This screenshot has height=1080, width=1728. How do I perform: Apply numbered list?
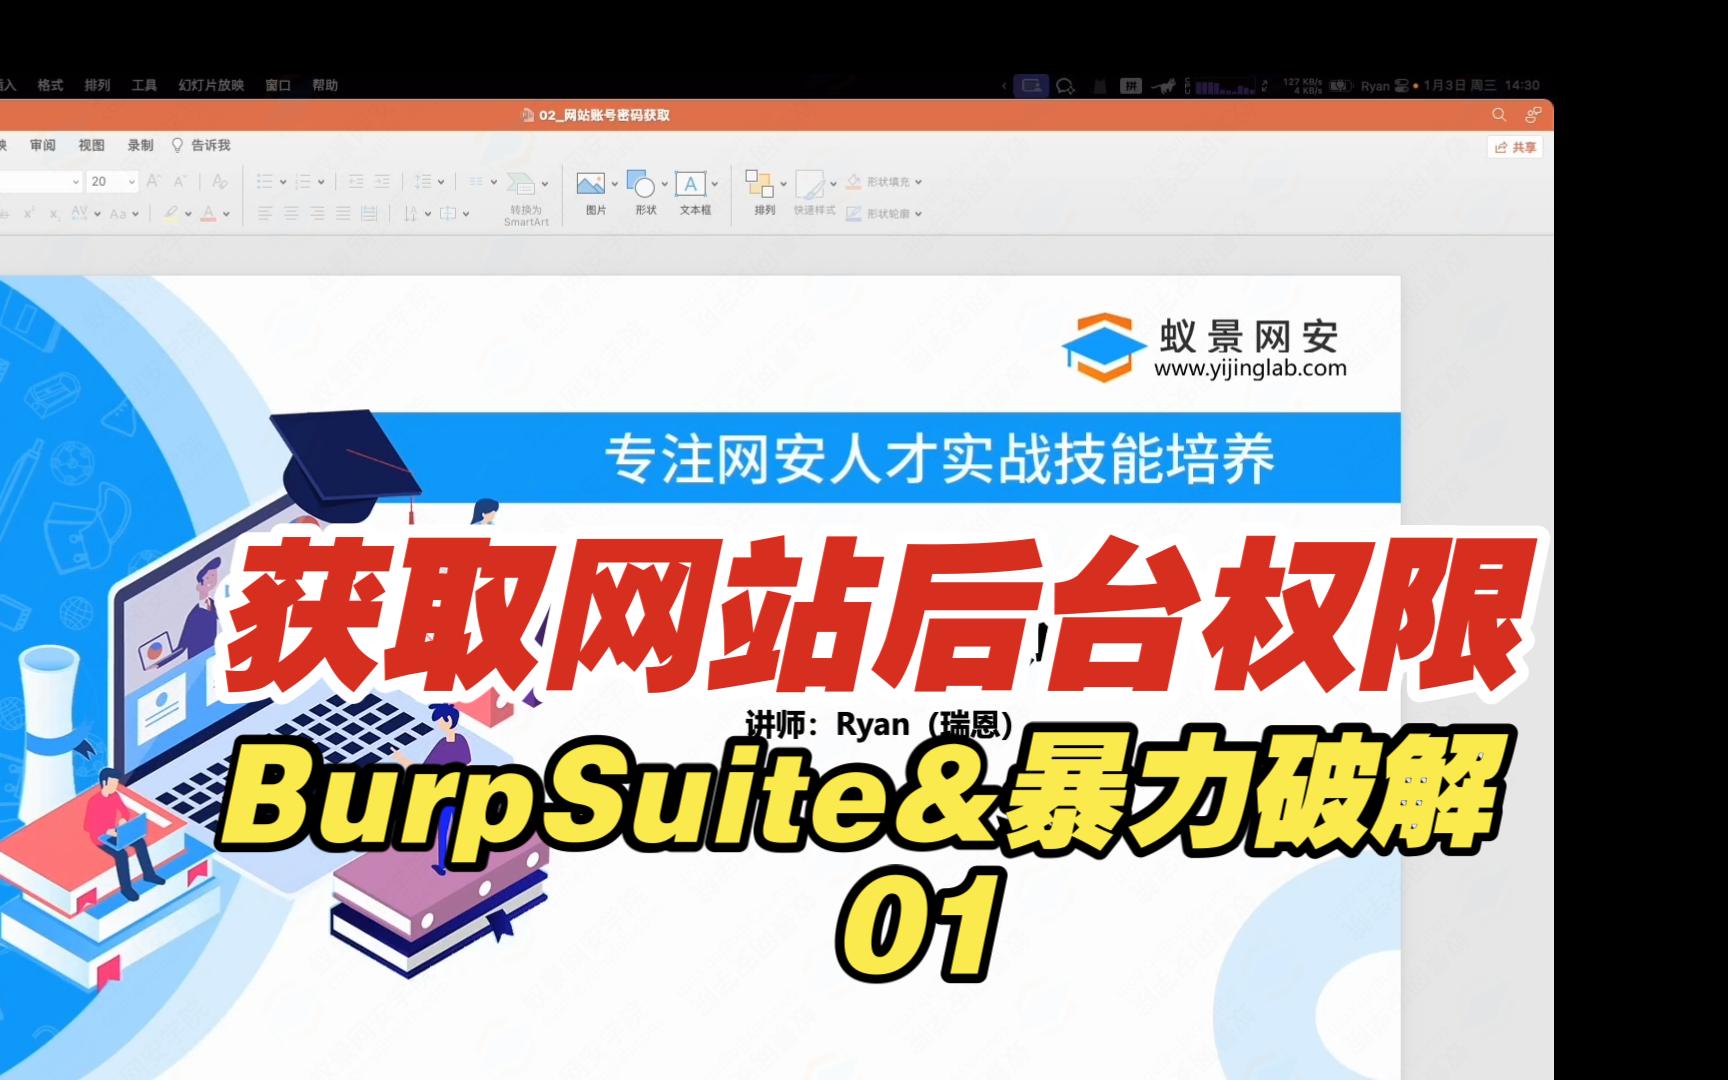pos(304,181)
